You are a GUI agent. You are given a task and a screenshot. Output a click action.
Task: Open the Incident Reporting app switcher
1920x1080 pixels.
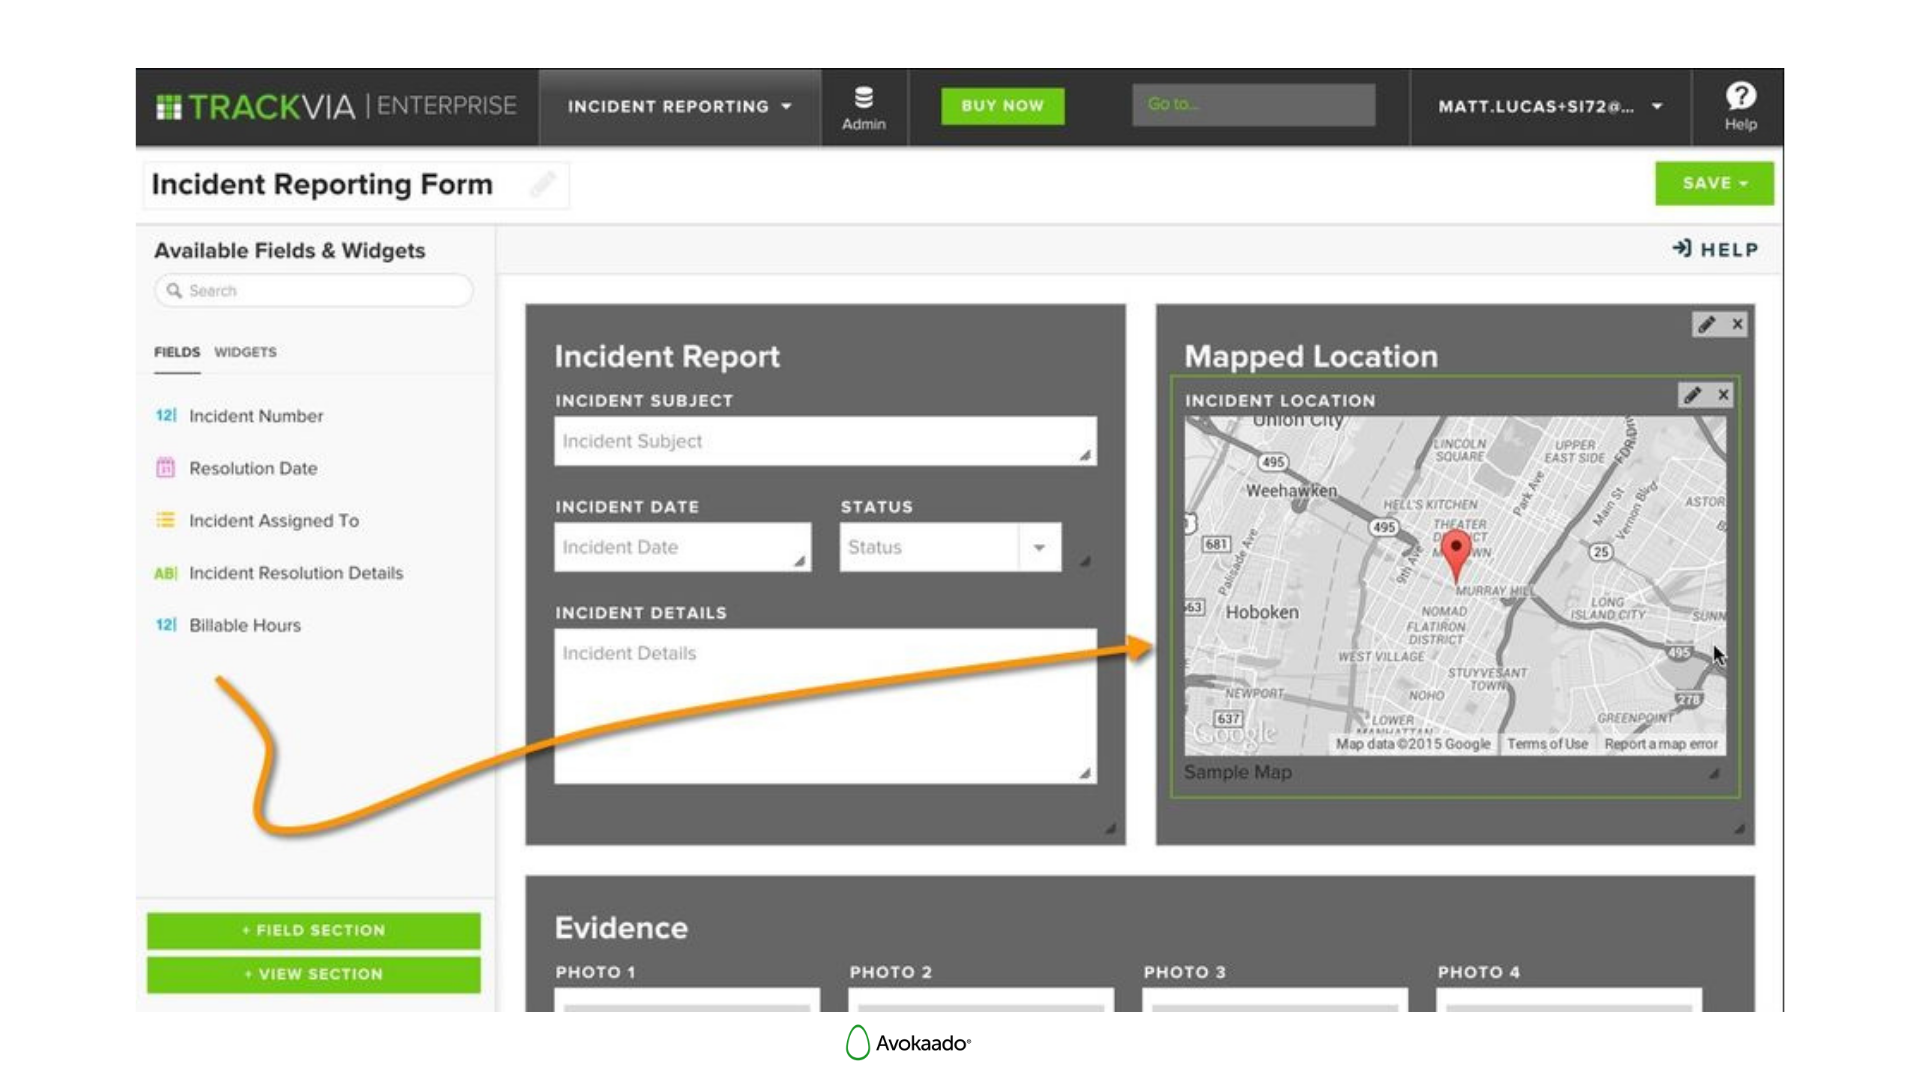point(679,106)
